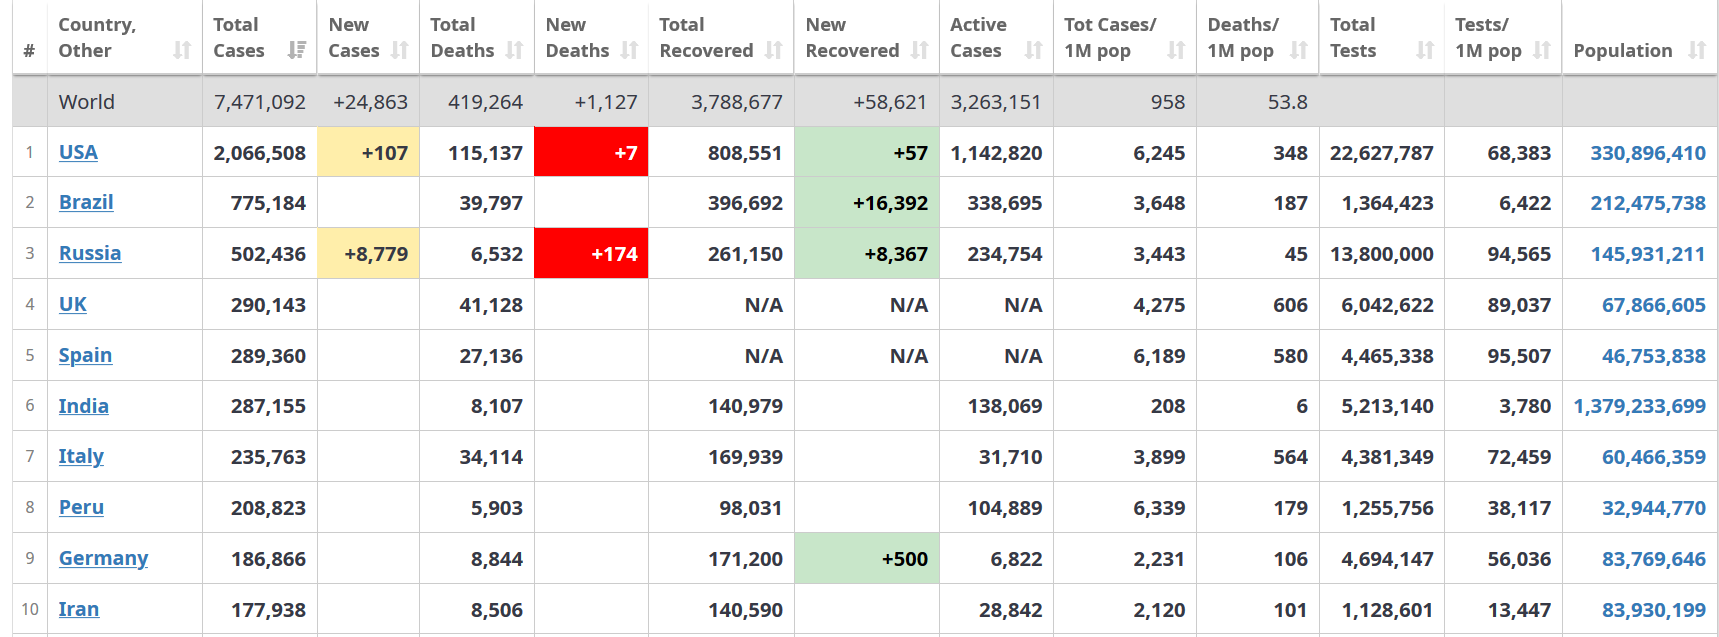Open Germany population link 83,769,646
Screen dimensions: 1719x637
1654,559
